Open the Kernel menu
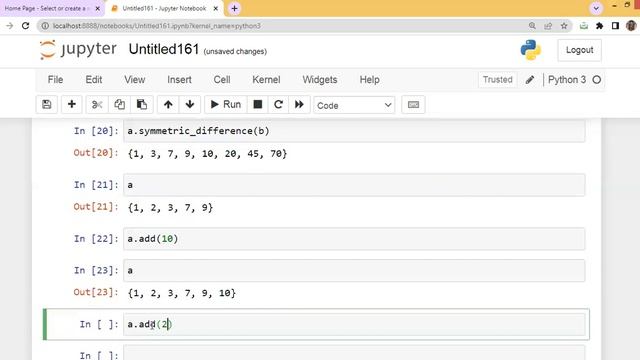Viewport: 640px width, 360px height. click(266, 80)
